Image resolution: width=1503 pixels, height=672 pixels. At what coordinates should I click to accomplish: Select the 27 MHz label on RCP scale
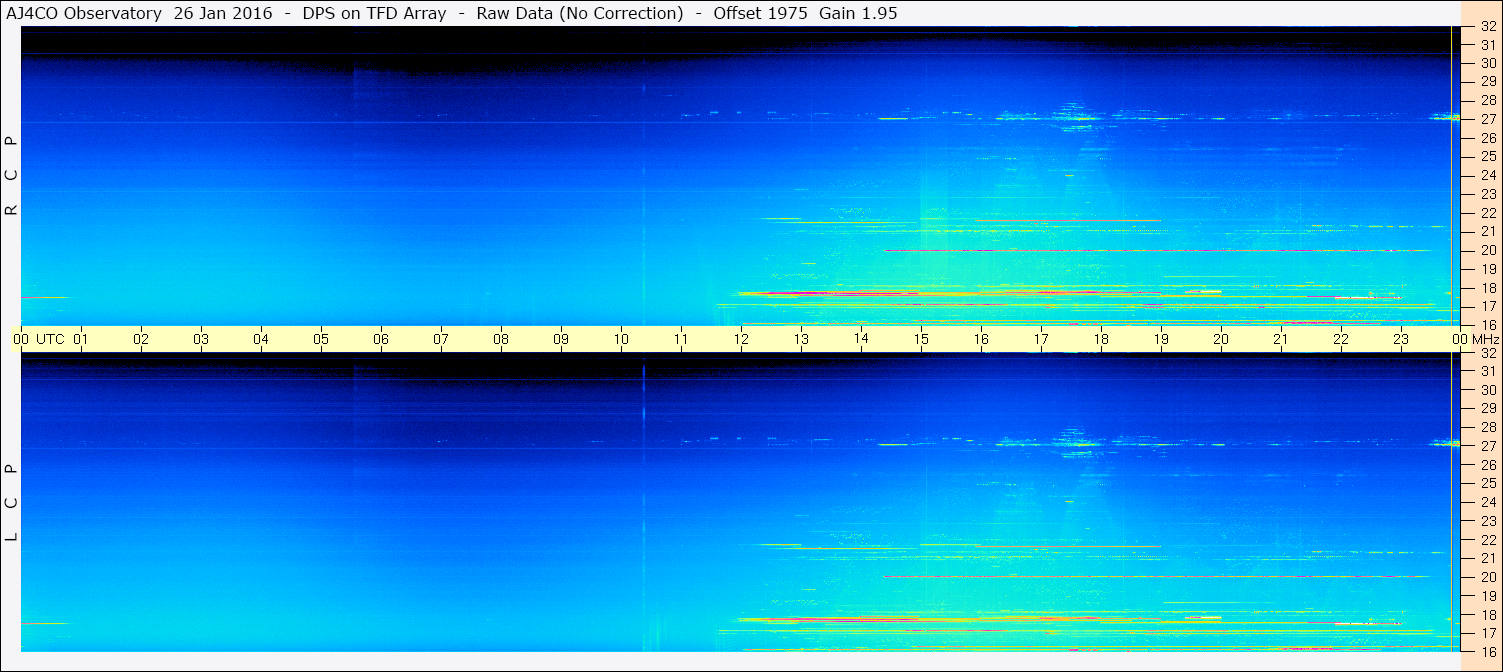click(1487, 119)
